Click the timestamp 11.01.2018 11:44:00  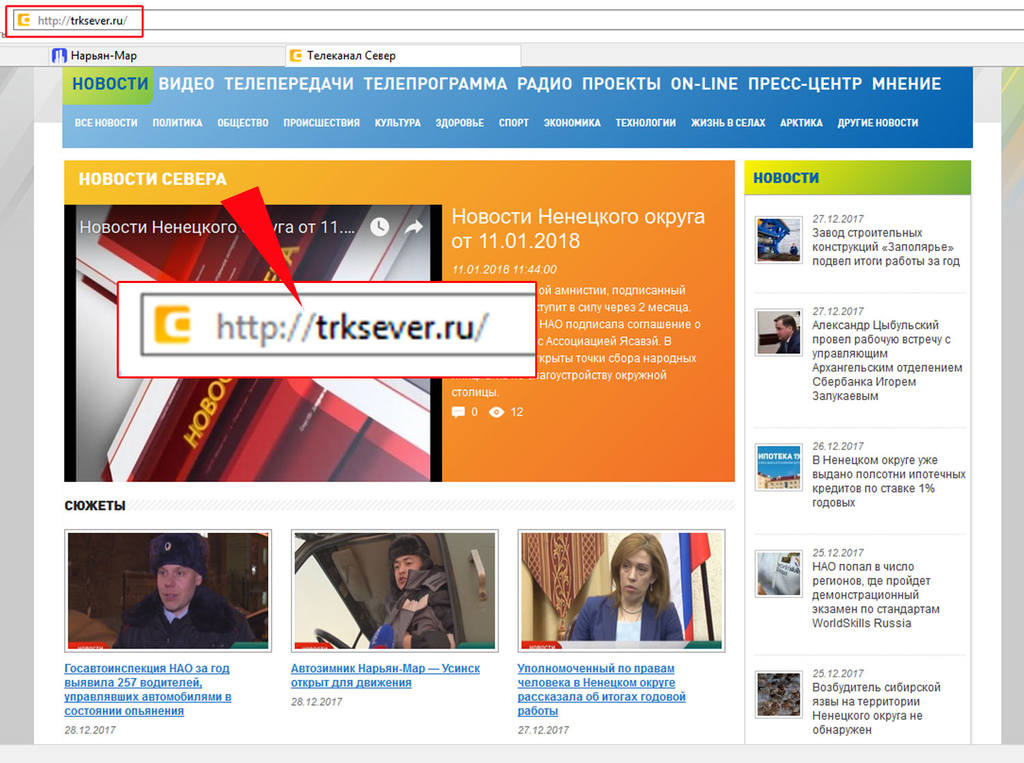[504, 269]
